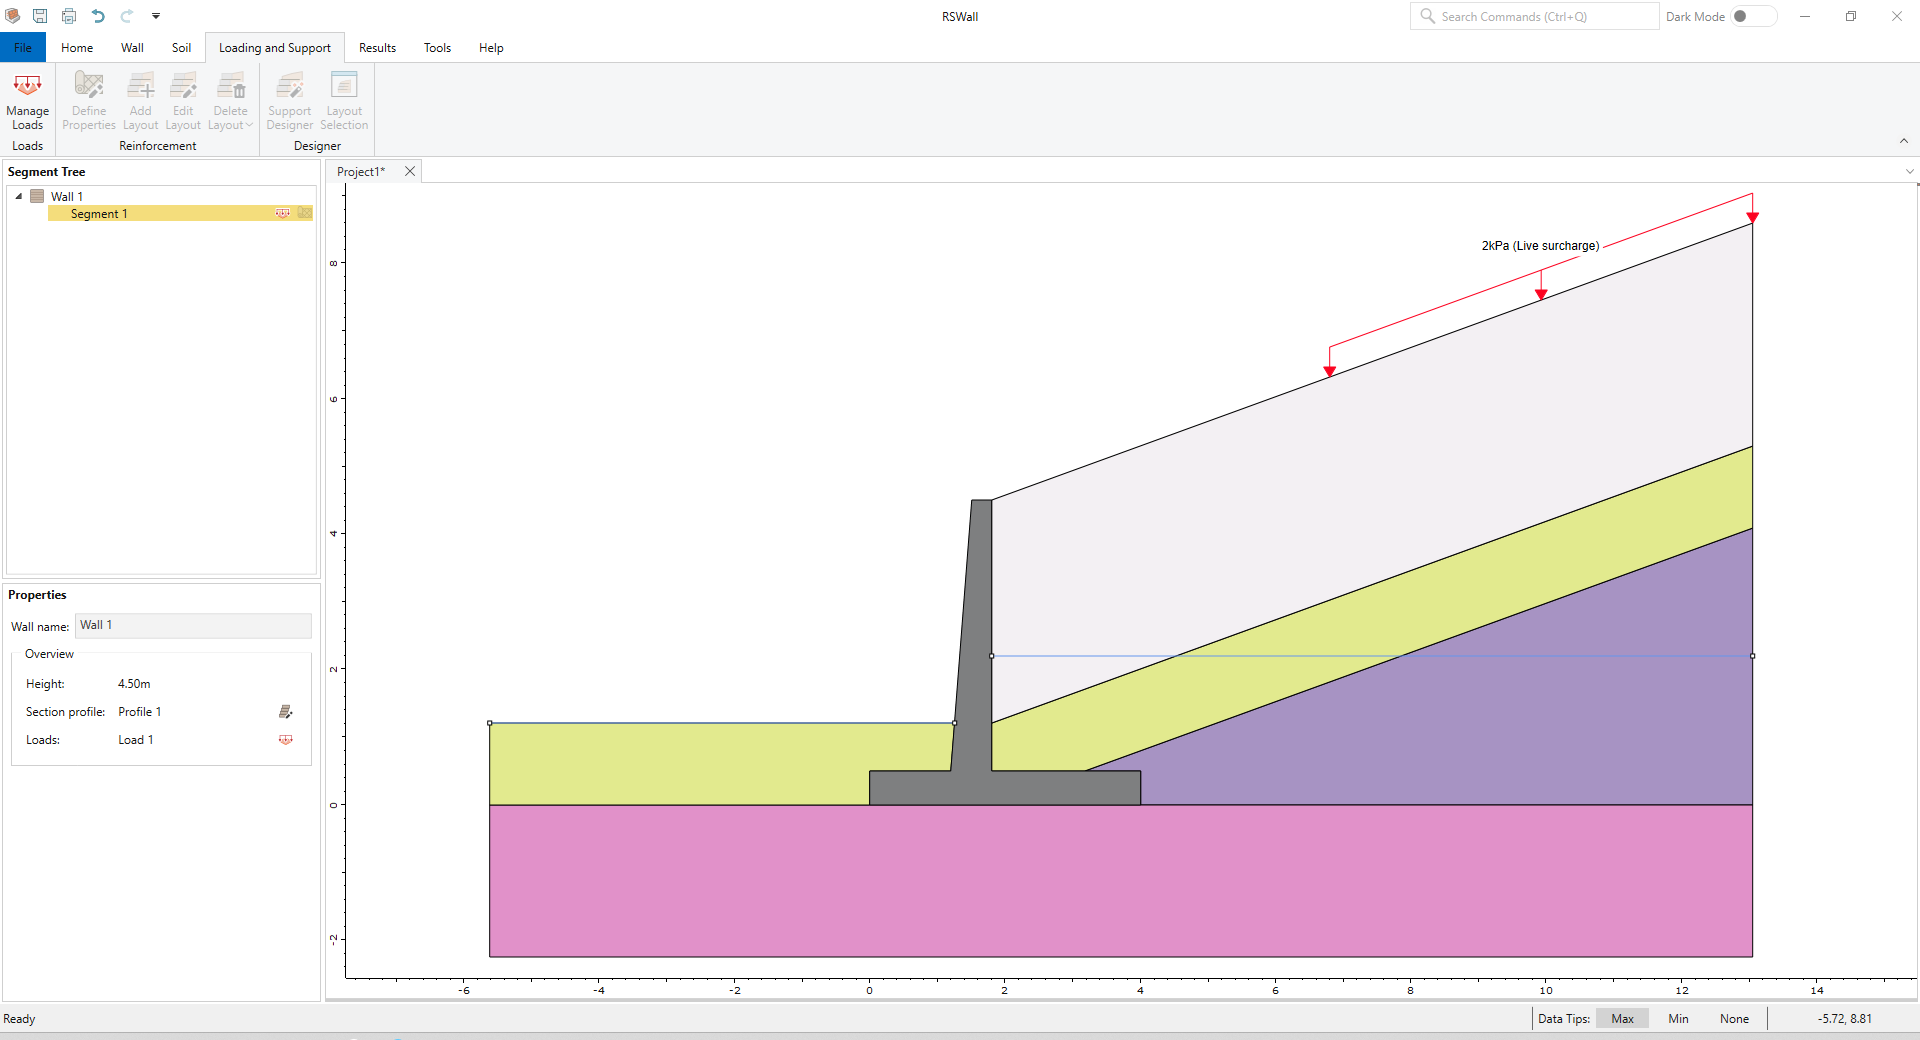Open Layout Selection in Designer group

tap(344, 101)
